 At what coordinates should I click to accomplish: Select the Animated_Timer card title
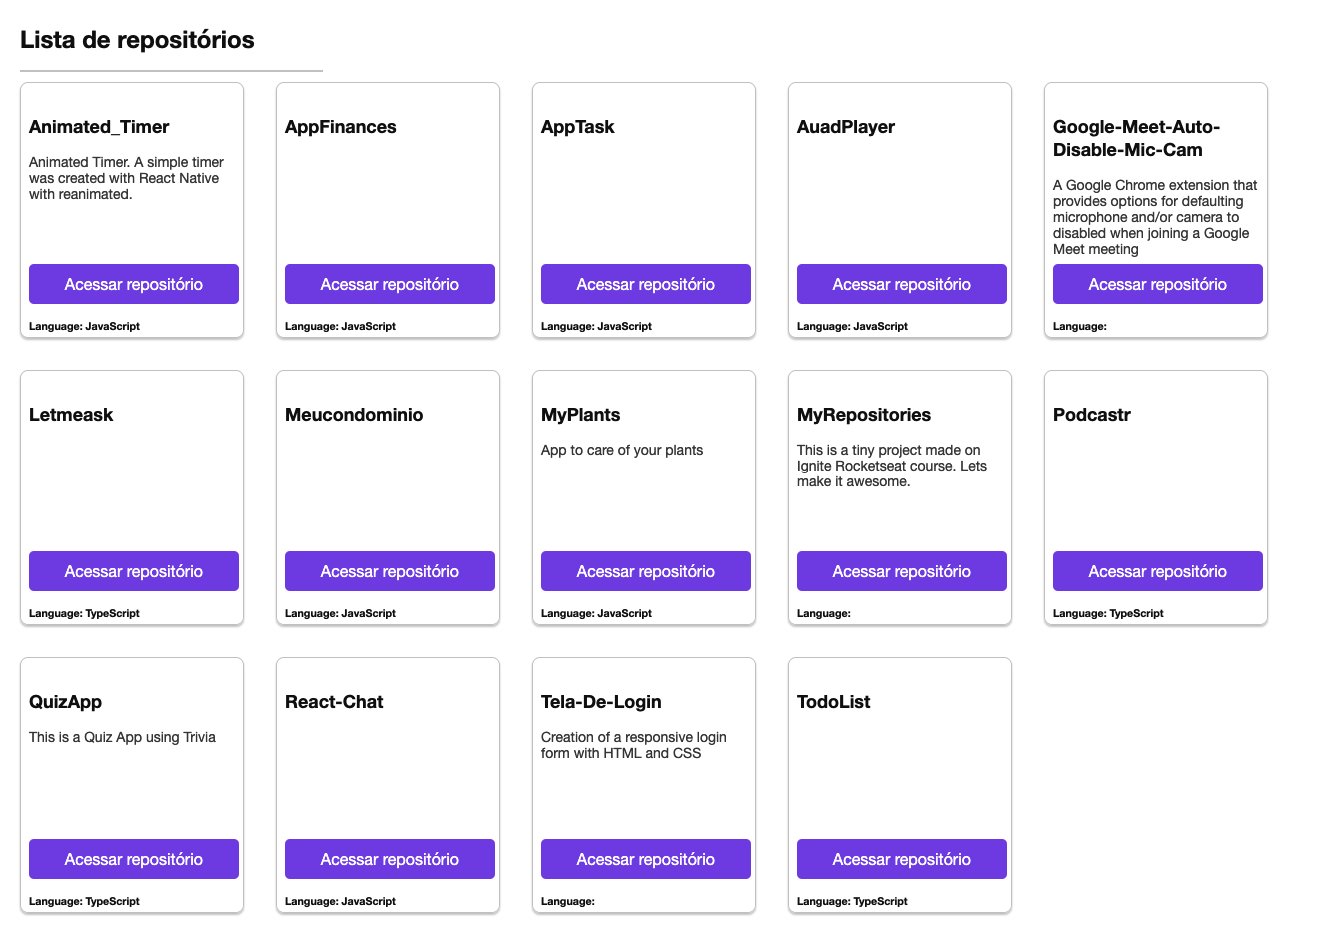click(98, 127)
